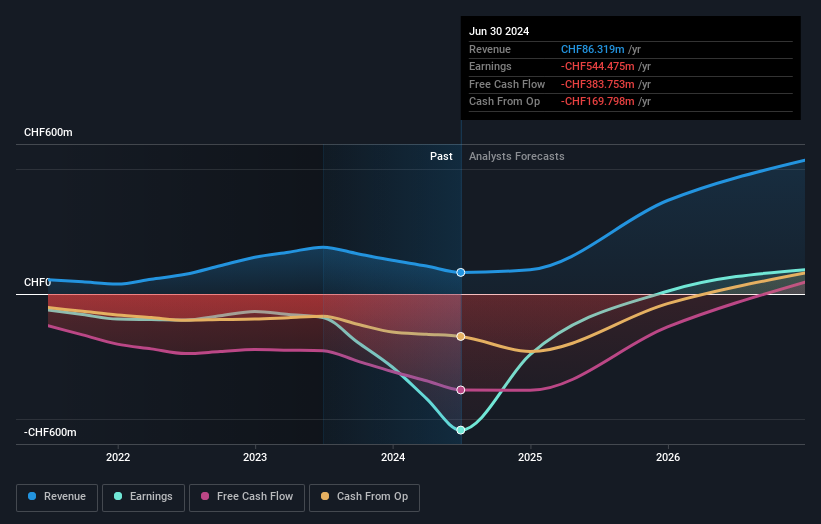
Task: Click the Revenue row label in tooltip
Action: (490, 49)
